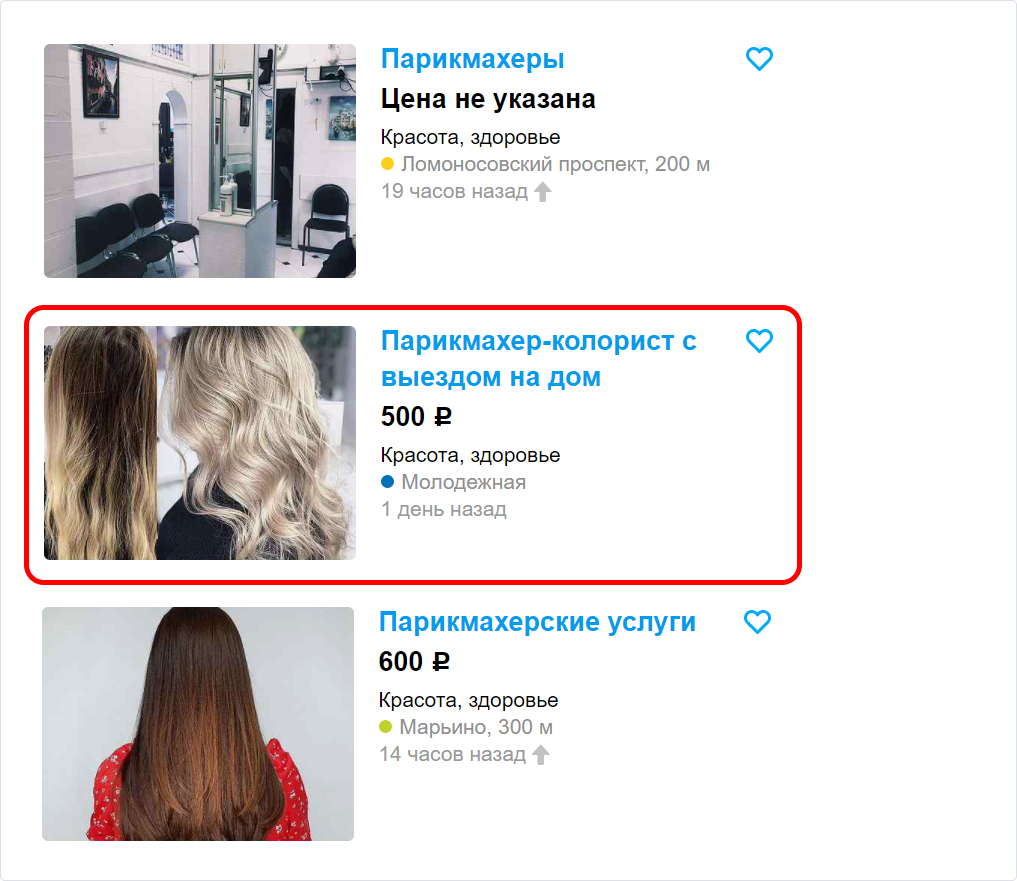The height and width of the screenshot is (881, 1017).
Task: Open the blonde hair coloring photo
Action: click(x=200, y=443)
